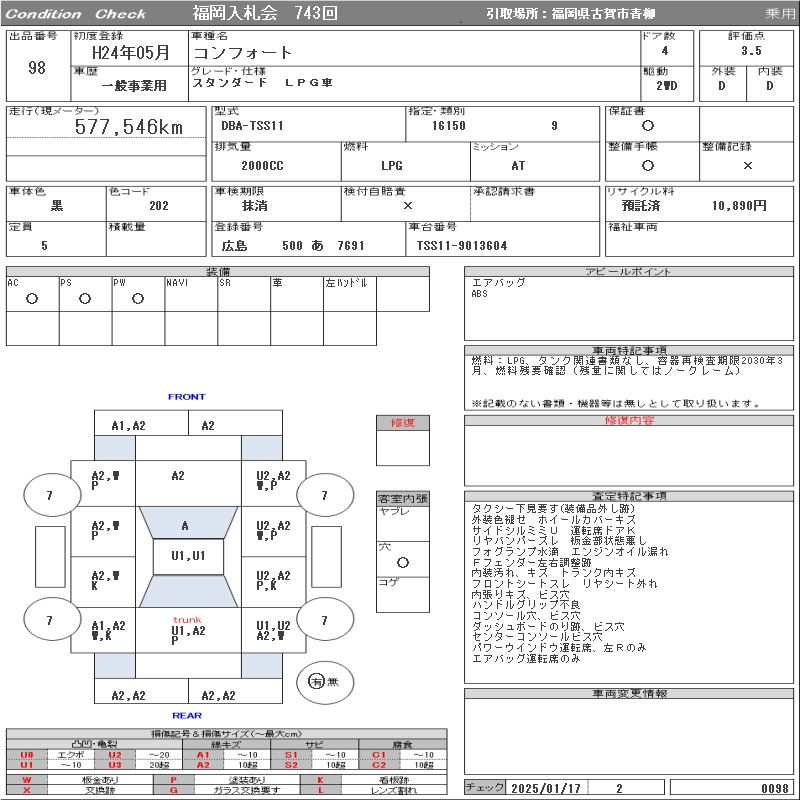Click the 査定特記事項 section header
Image resolution: width=800 pixels, height=800 pixels.
tap(628, 496)
